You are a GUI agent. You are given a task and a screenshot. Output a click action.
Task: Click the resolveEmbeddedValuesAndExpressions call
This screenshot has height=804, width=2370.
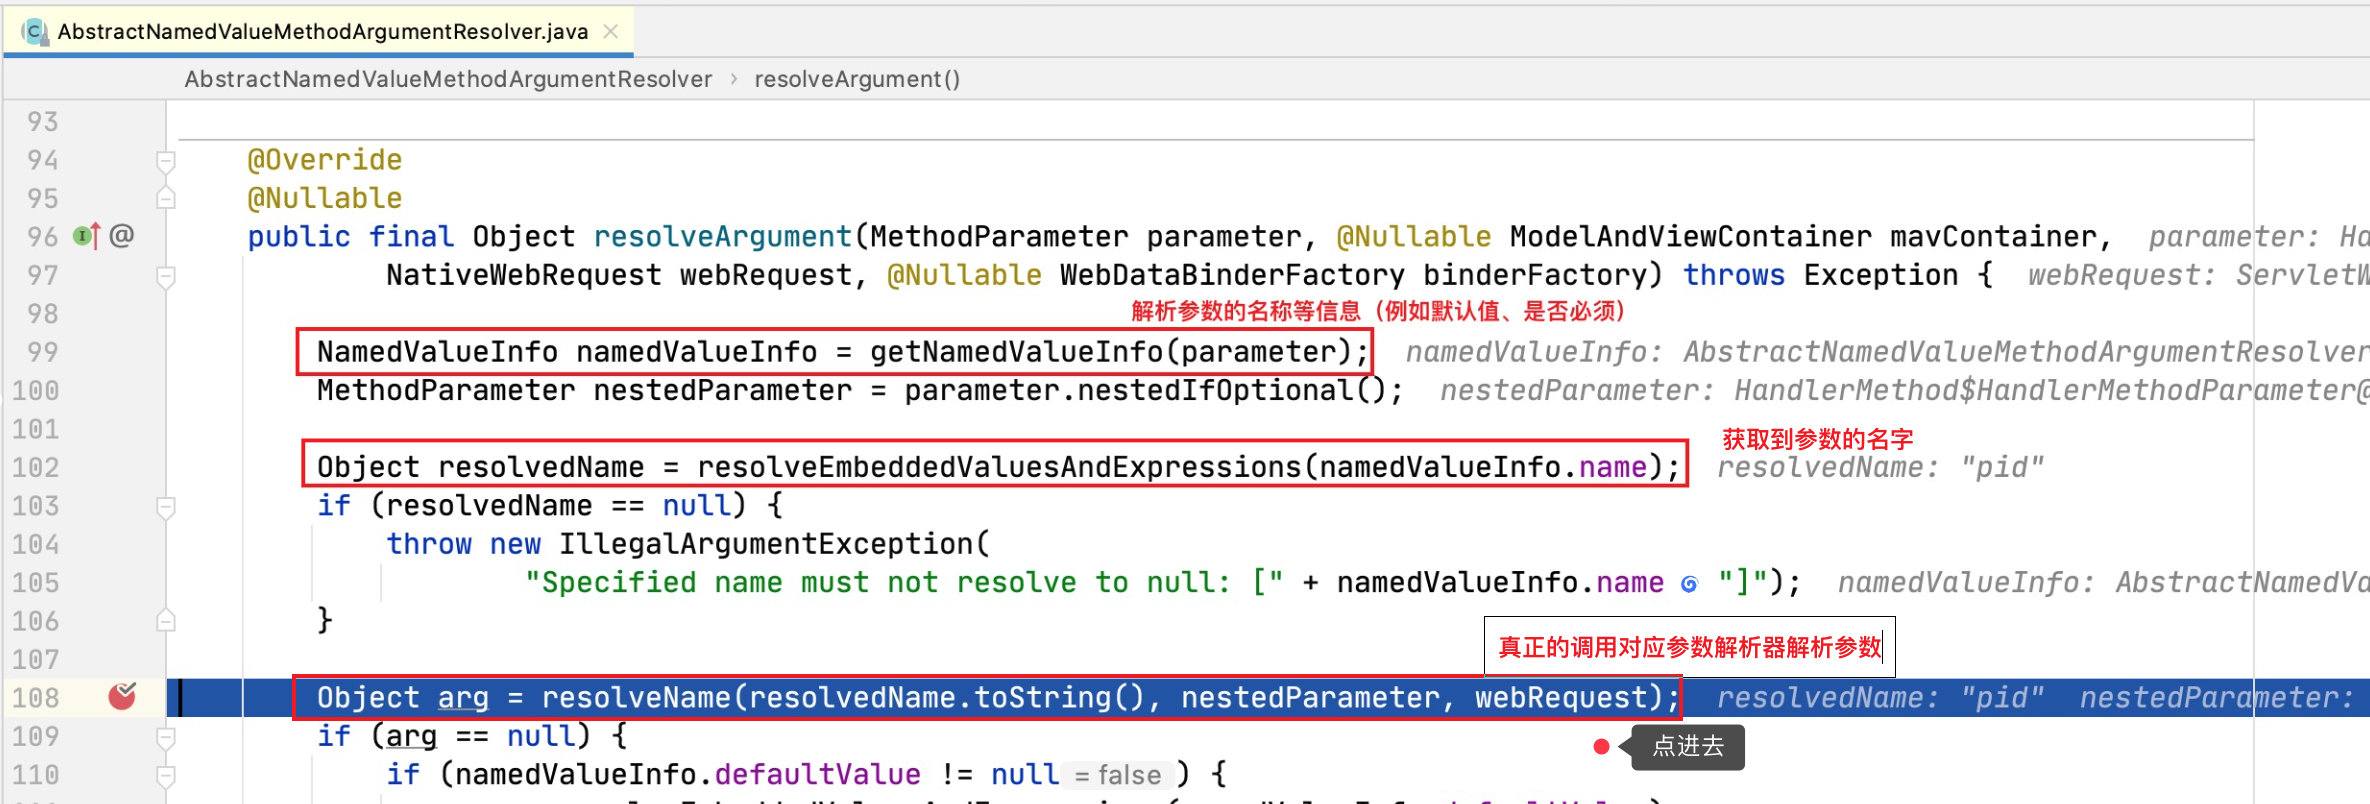tap(1000, 467)
